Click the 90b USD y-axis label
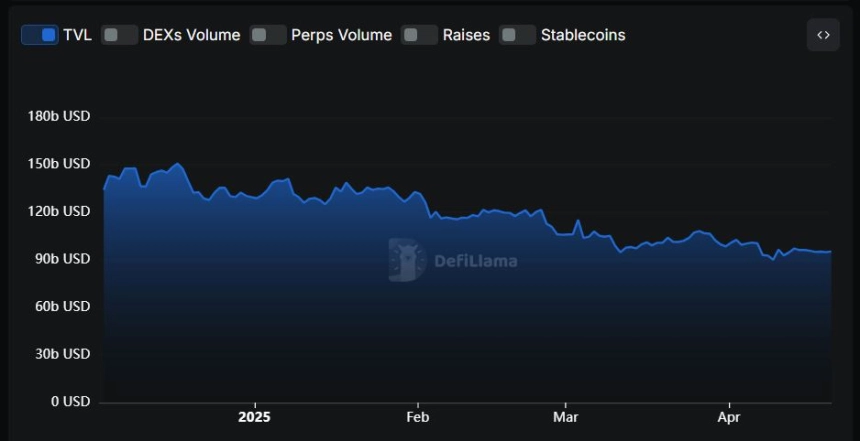This screenshot has width=860, height=441. (x=63, y=258)
